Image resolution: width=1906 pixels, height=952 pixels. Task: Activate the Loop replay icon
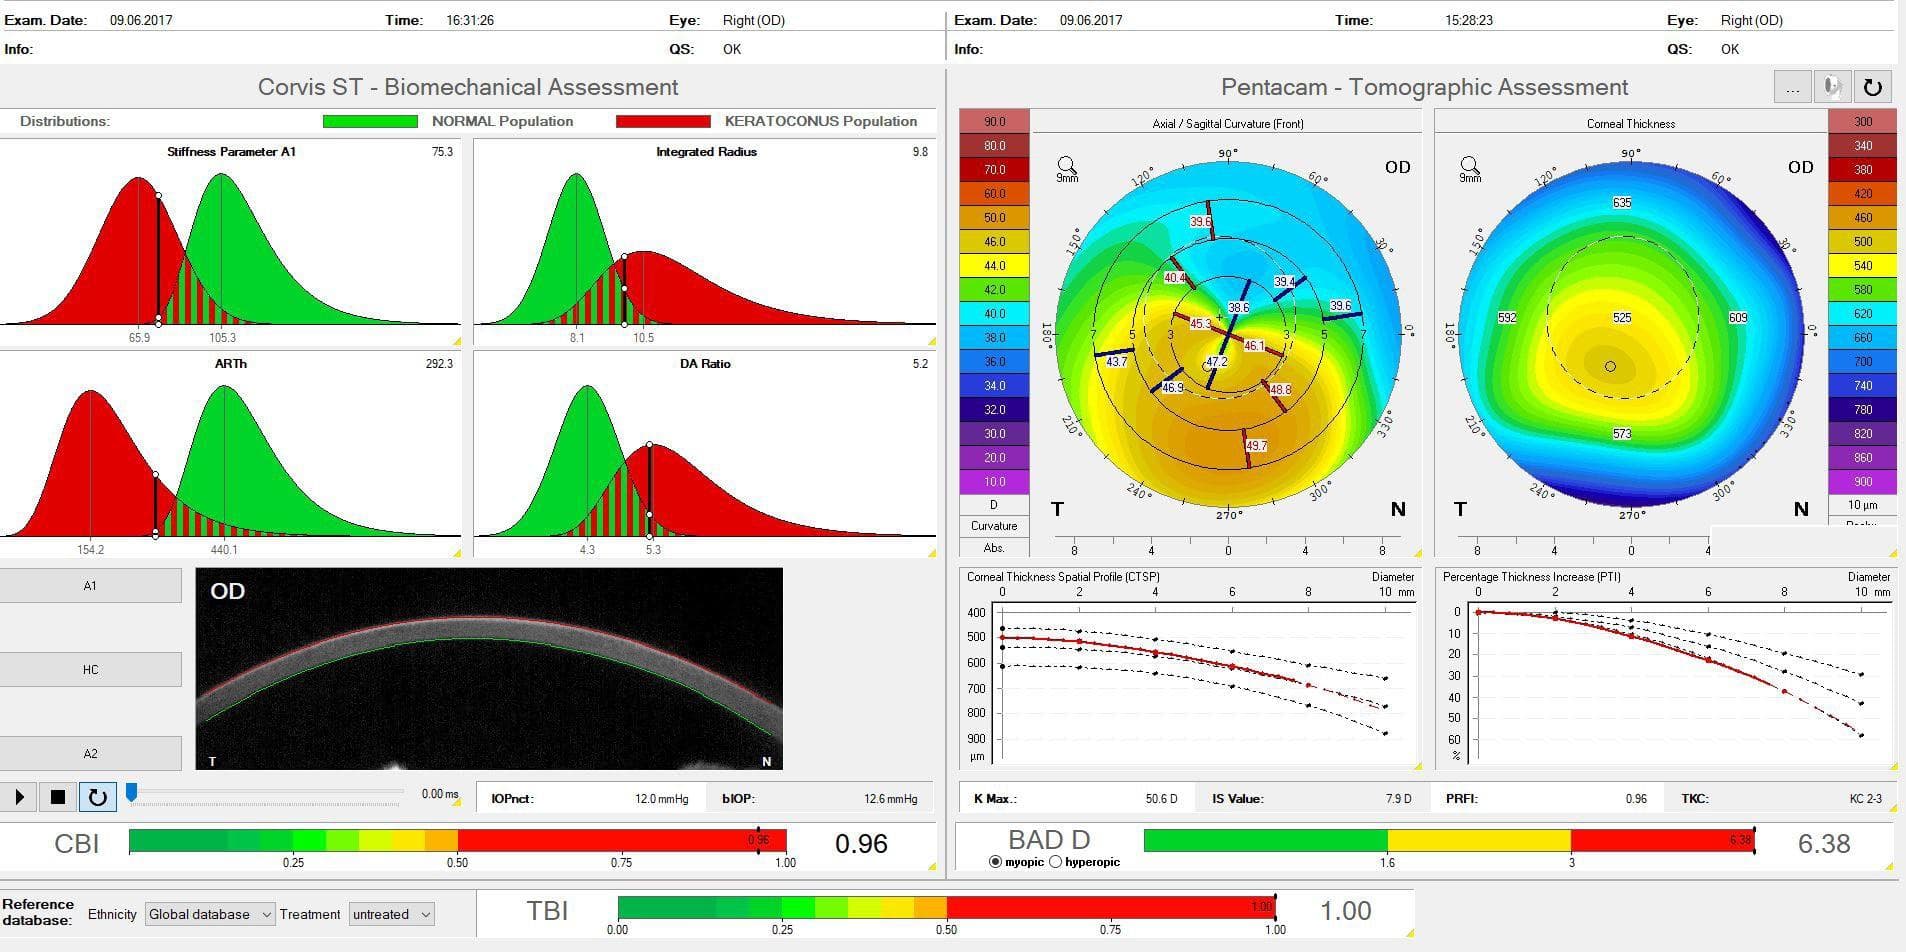pyautogui.click(x=96, y=797)
